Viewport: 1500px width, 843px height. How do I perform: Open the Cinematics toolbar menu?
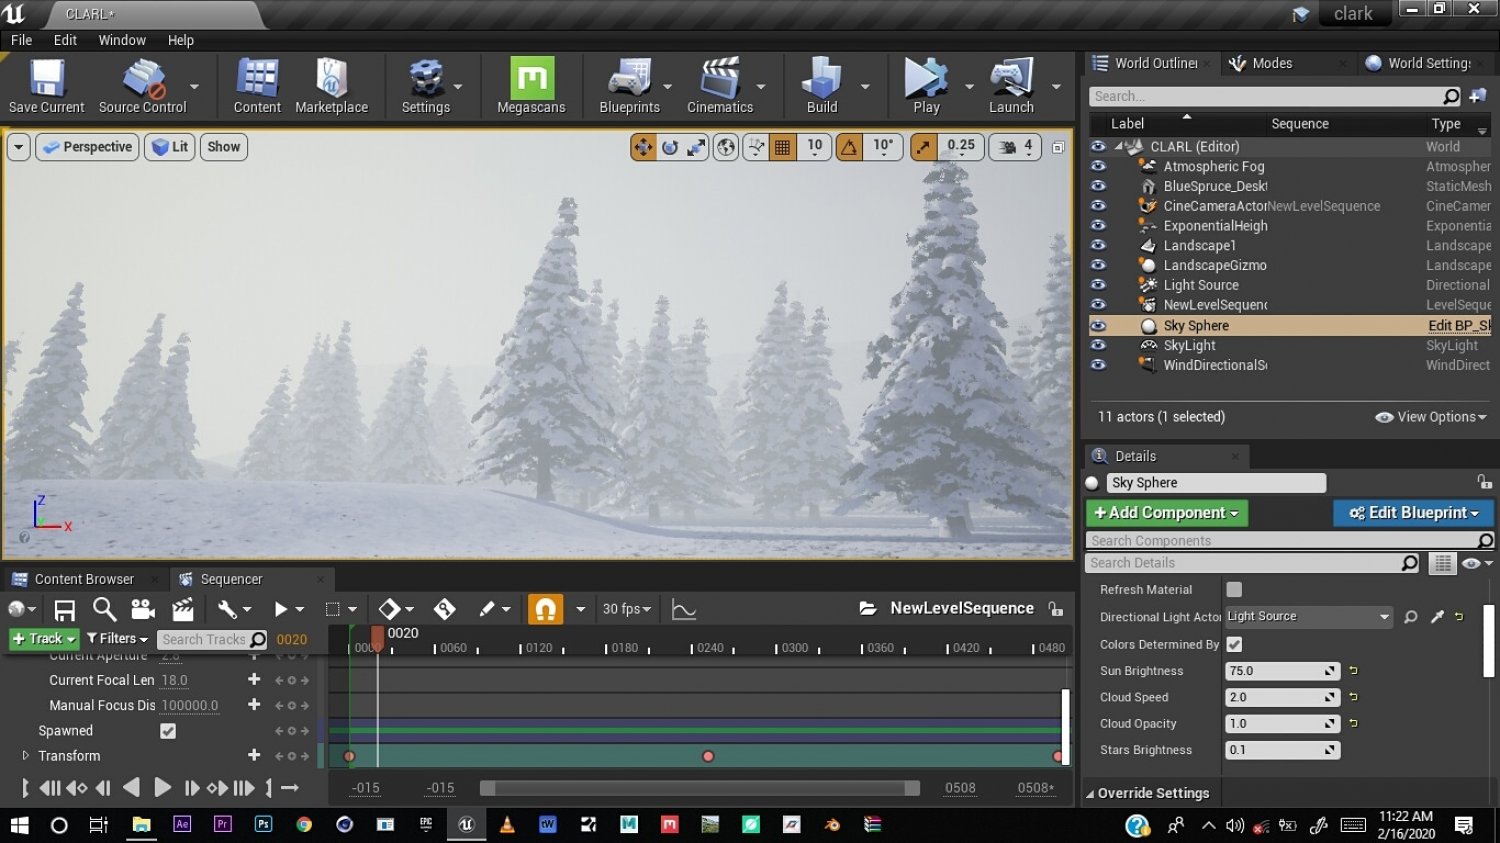(x=722, y=86)
